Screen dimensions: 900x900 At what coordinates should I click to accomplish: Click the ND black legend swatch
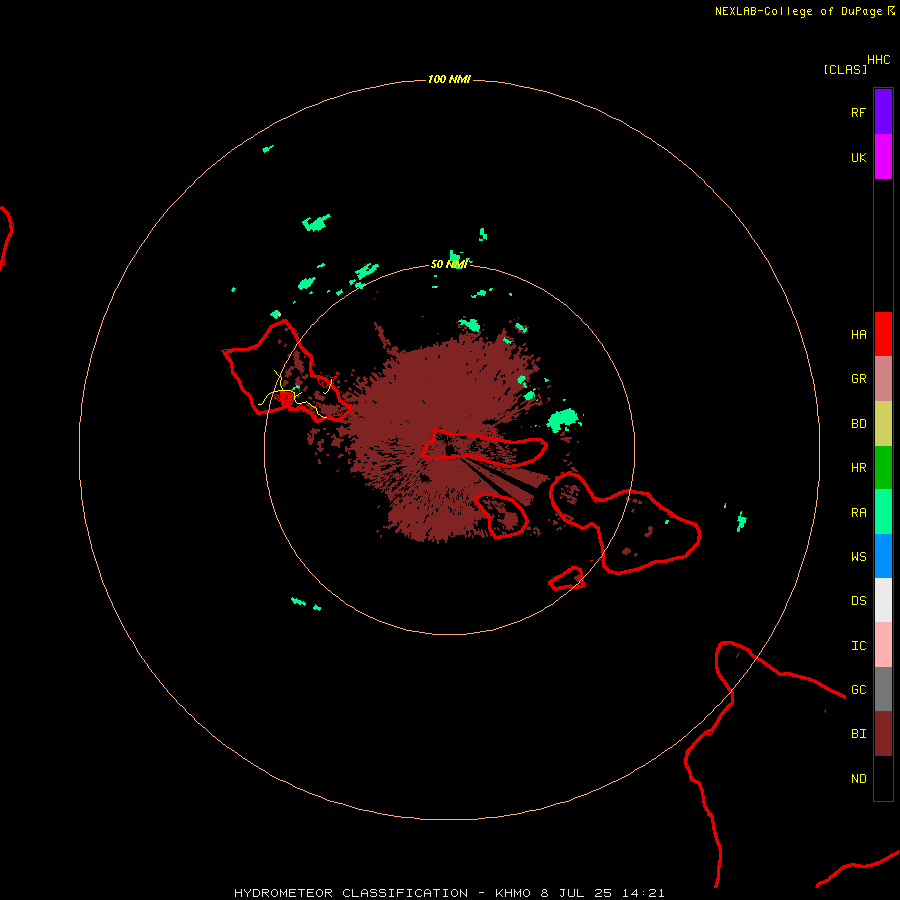coord(883,778)
